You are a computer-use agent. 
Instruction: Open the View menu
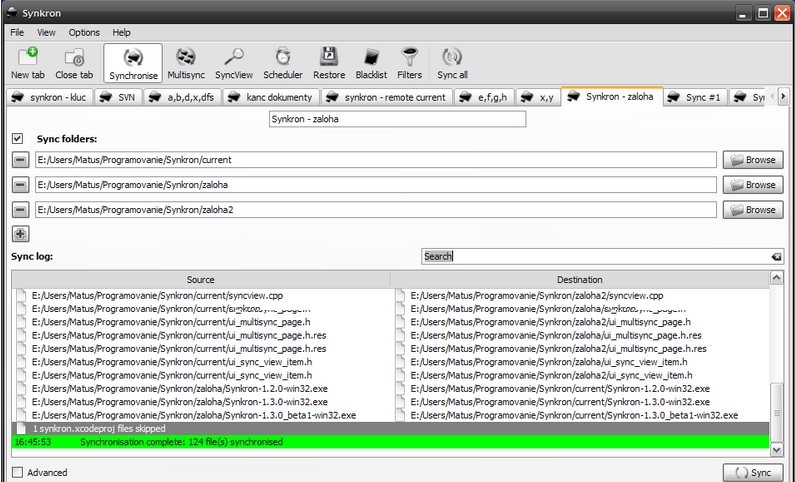point(46,32)
